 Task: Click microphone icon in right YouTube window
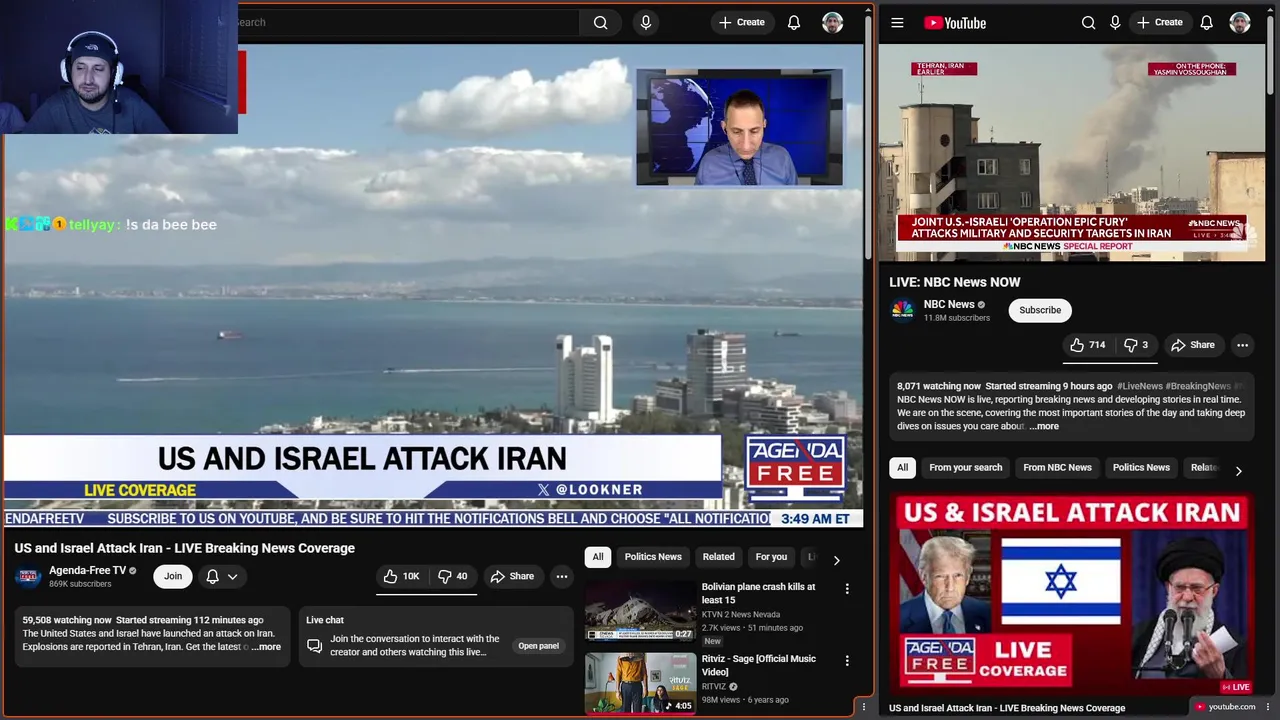pyautogui.click(x=1115, y=22)
